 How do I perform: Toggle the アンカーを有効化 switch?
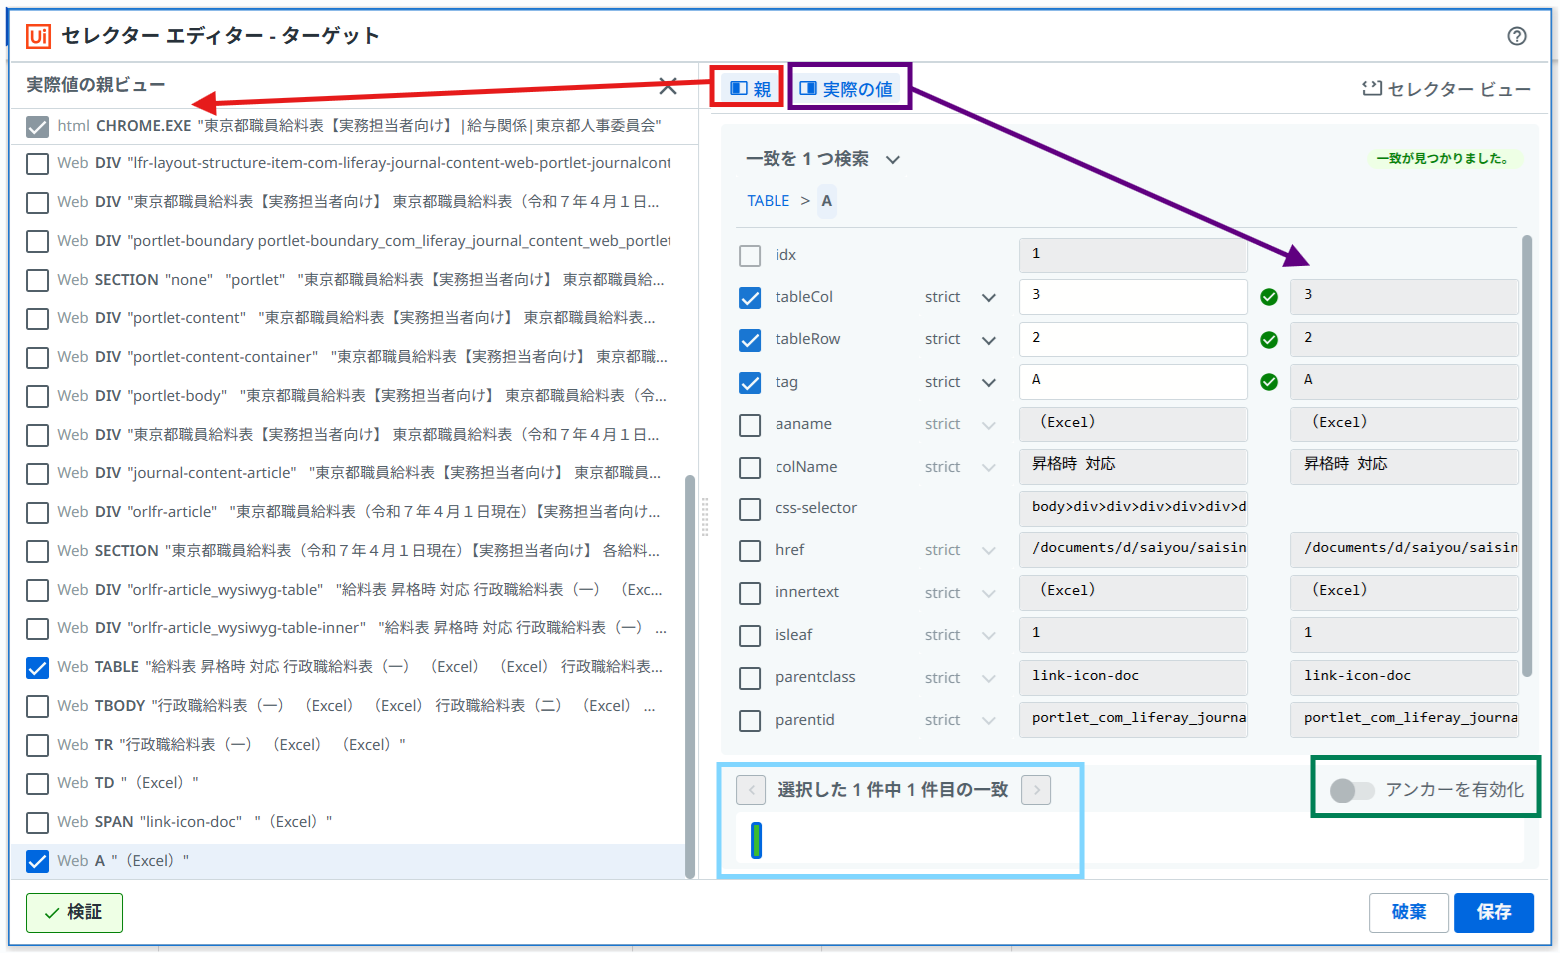(1352, 791)
